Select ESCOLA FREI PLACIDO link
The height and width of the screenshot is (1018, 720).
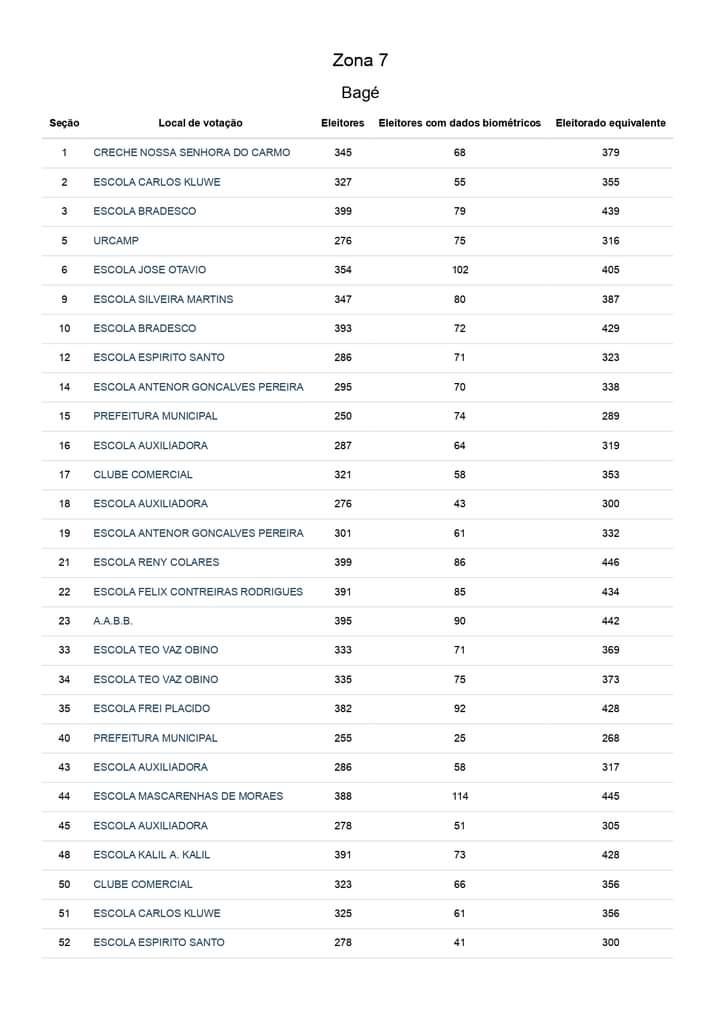click(151, 708)
